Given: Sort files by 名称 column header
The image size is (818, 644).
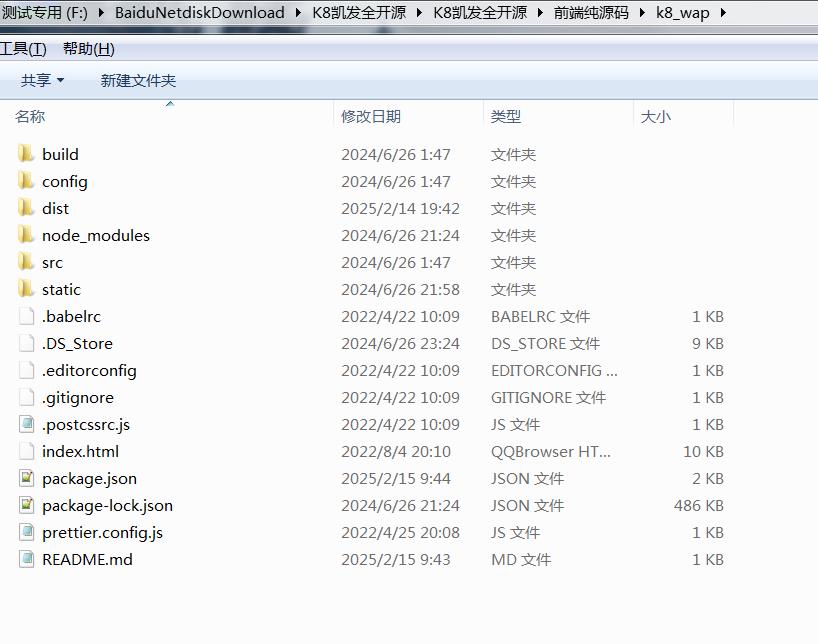Looking at the screenshot, I should pos(30,116).
